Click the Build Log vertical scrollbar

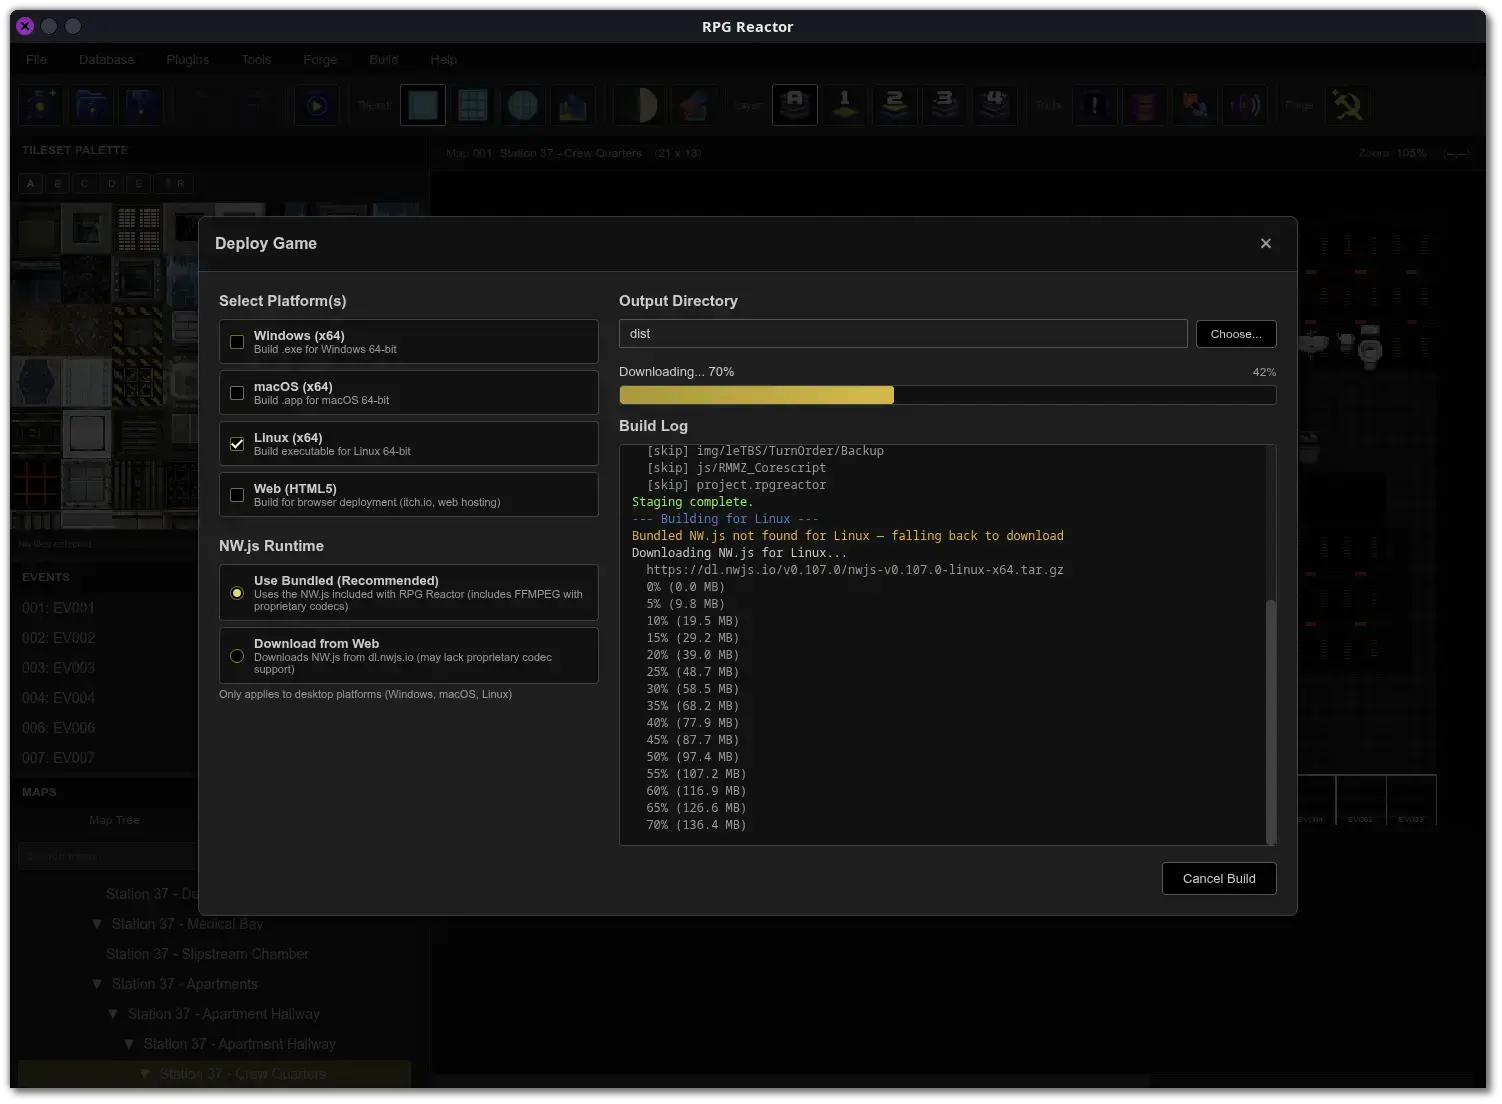point(1271,722)
